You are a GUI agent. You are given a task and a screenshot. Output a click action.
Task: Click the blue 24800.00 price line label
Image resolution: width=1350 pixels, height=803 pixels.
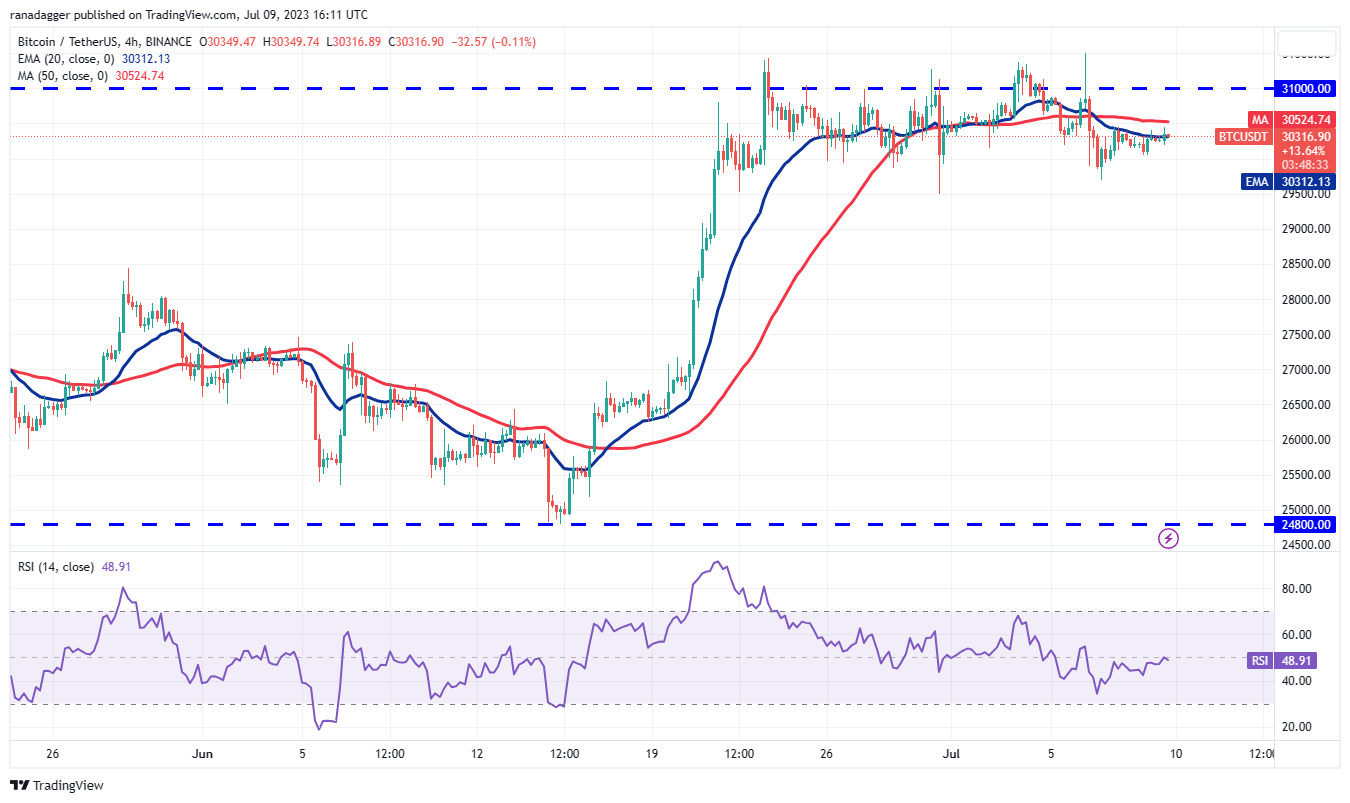(x=1308, y=524)
